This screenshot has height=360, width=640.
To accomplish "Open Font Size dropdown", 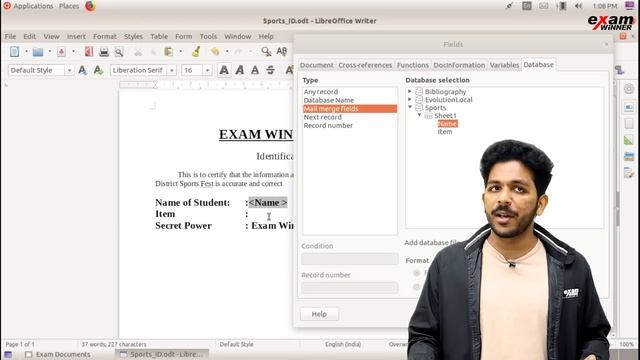I will tap(207, 70).
